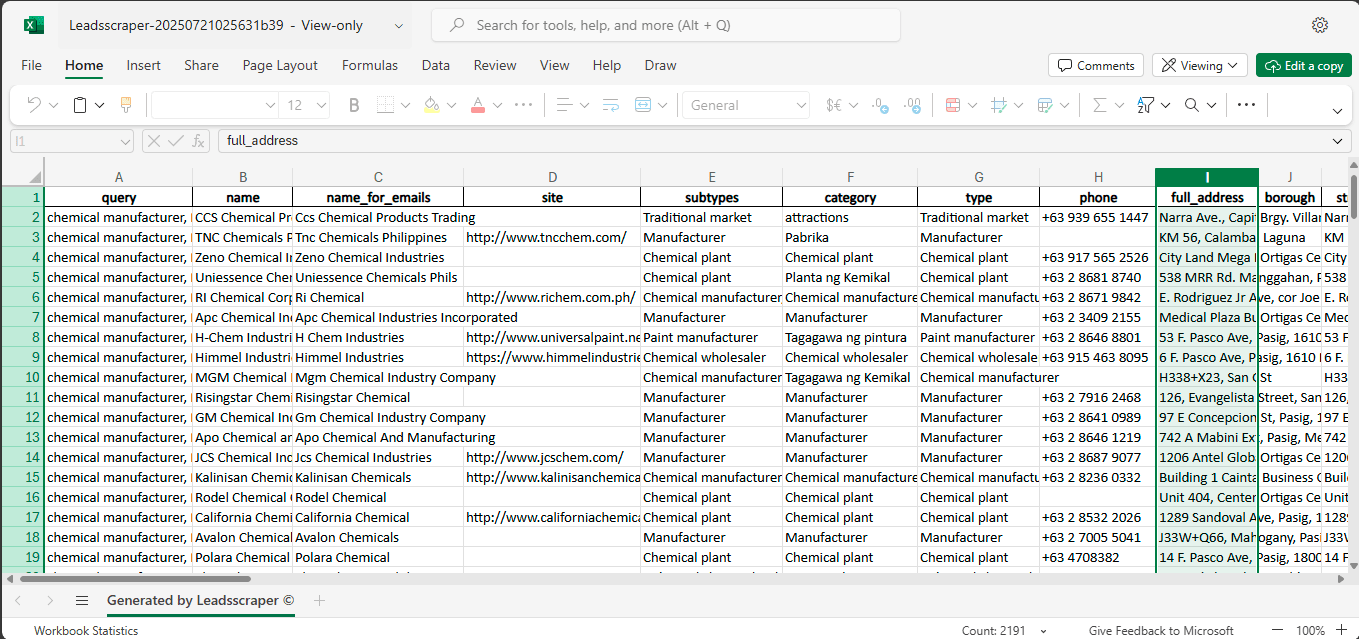Image resolution: width=1359 pixels, height=639 pixels.
Task: Switch to the Review tab
Action: (x=495, y=65)
